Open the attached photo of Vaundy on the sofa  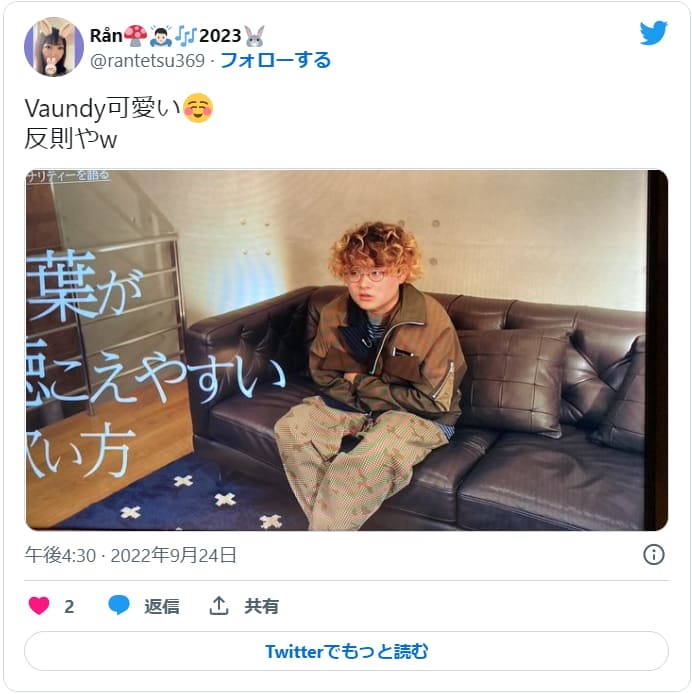coord(346,350)
